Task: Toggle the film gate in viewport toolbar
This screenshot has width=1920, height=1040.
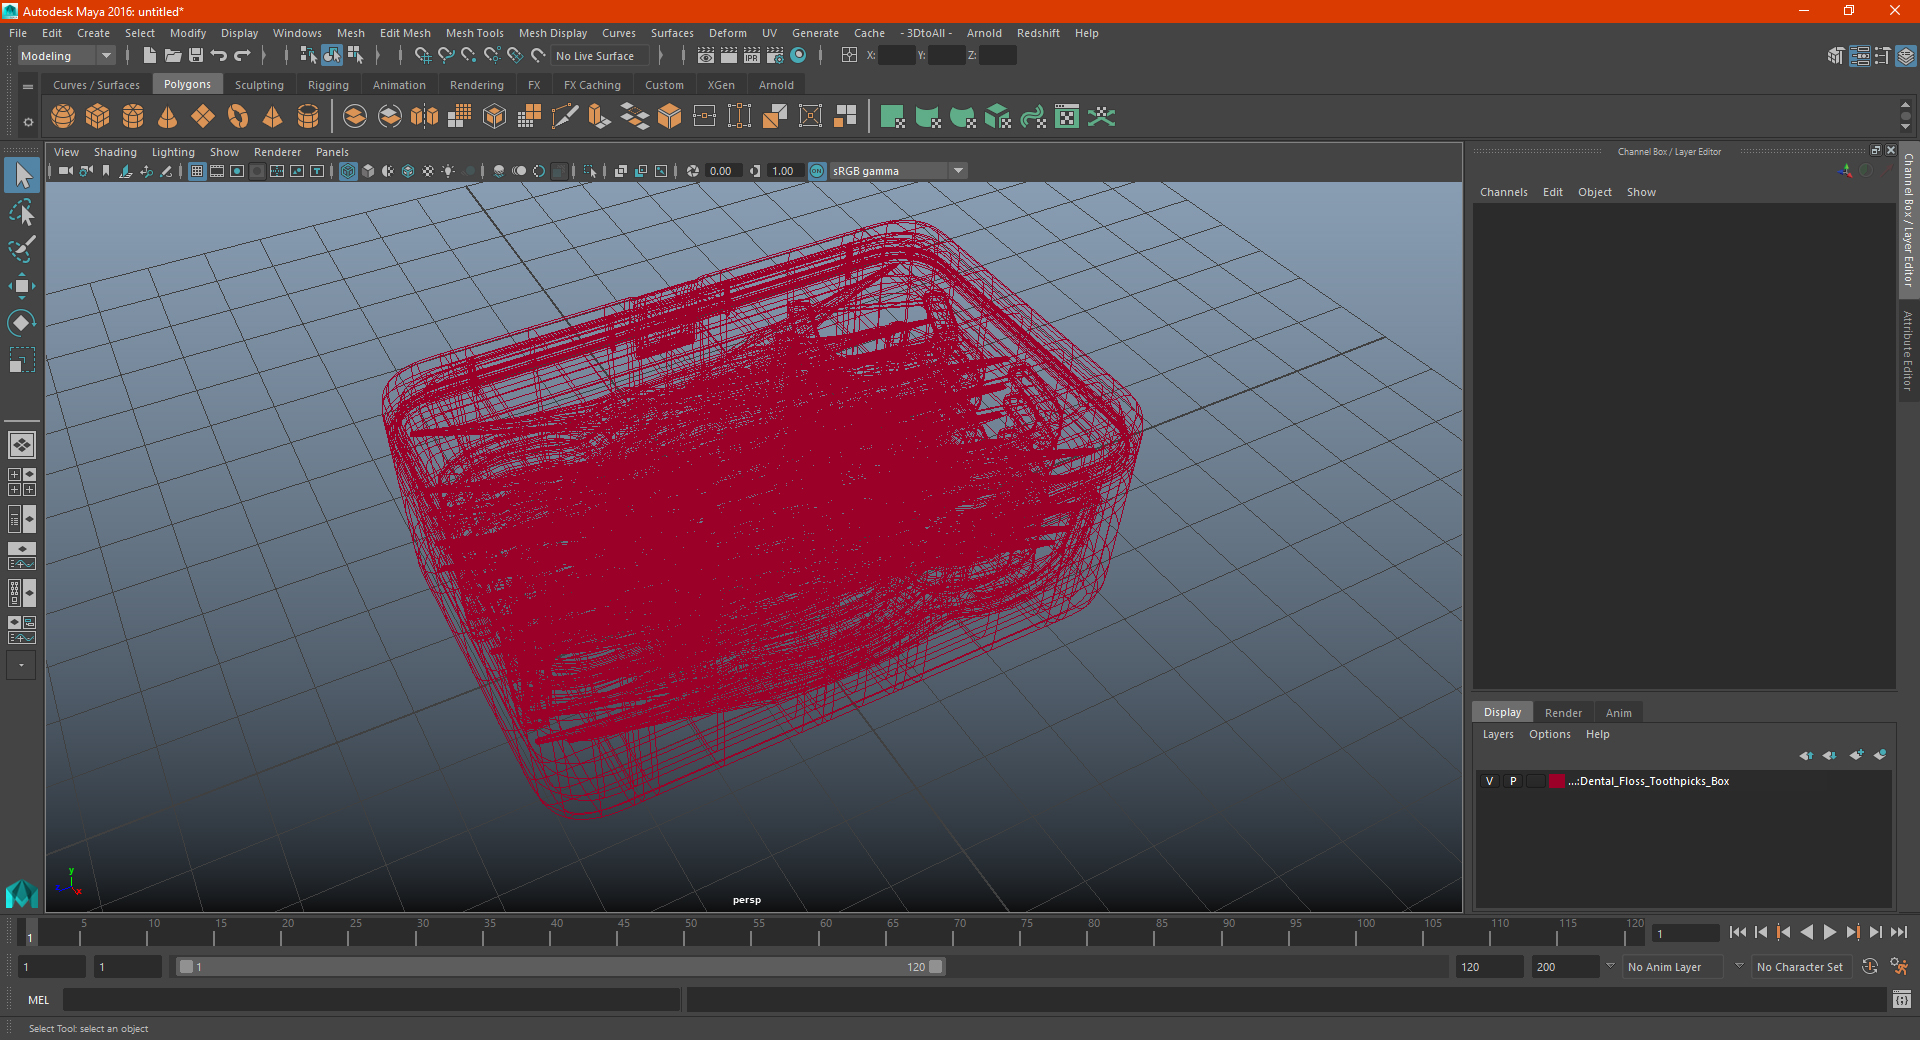Action: pyautogui.click(x=217, y=171)
